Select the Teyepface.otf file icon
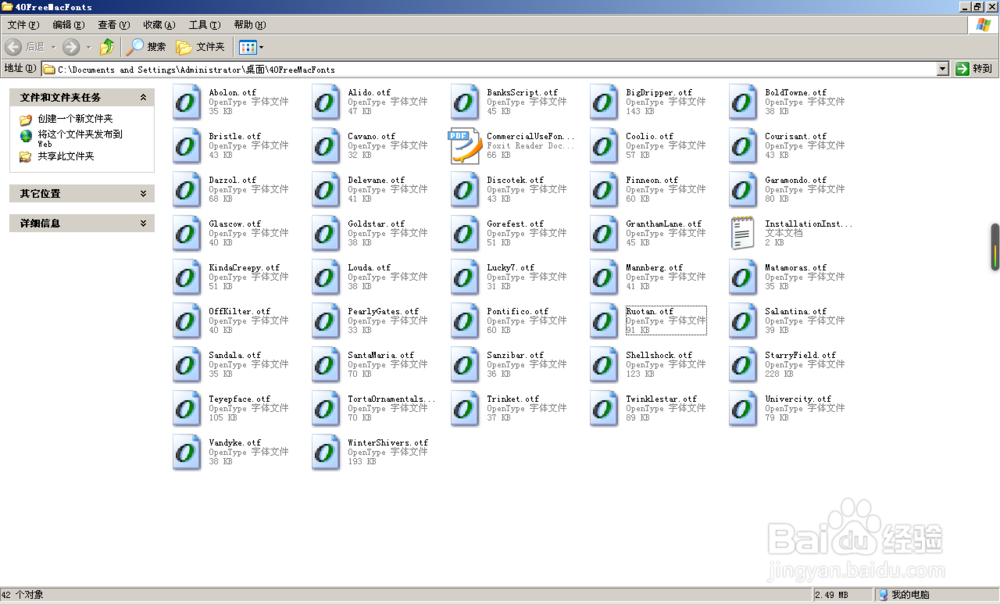The image size is (1000, 605). [186, 409]
